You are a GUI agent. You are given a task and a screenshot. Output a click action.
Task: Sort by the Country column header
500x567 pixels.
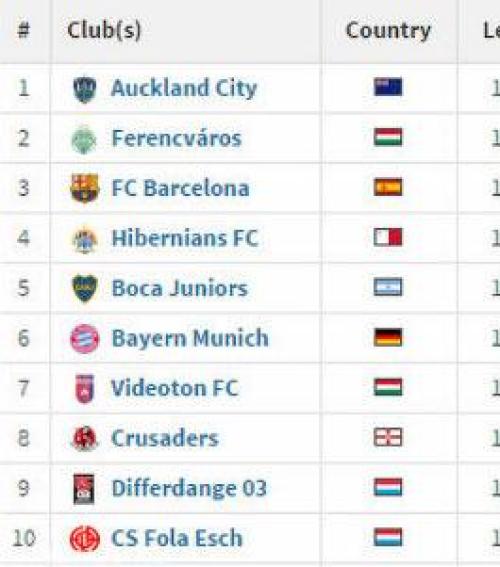click(388, 30)
